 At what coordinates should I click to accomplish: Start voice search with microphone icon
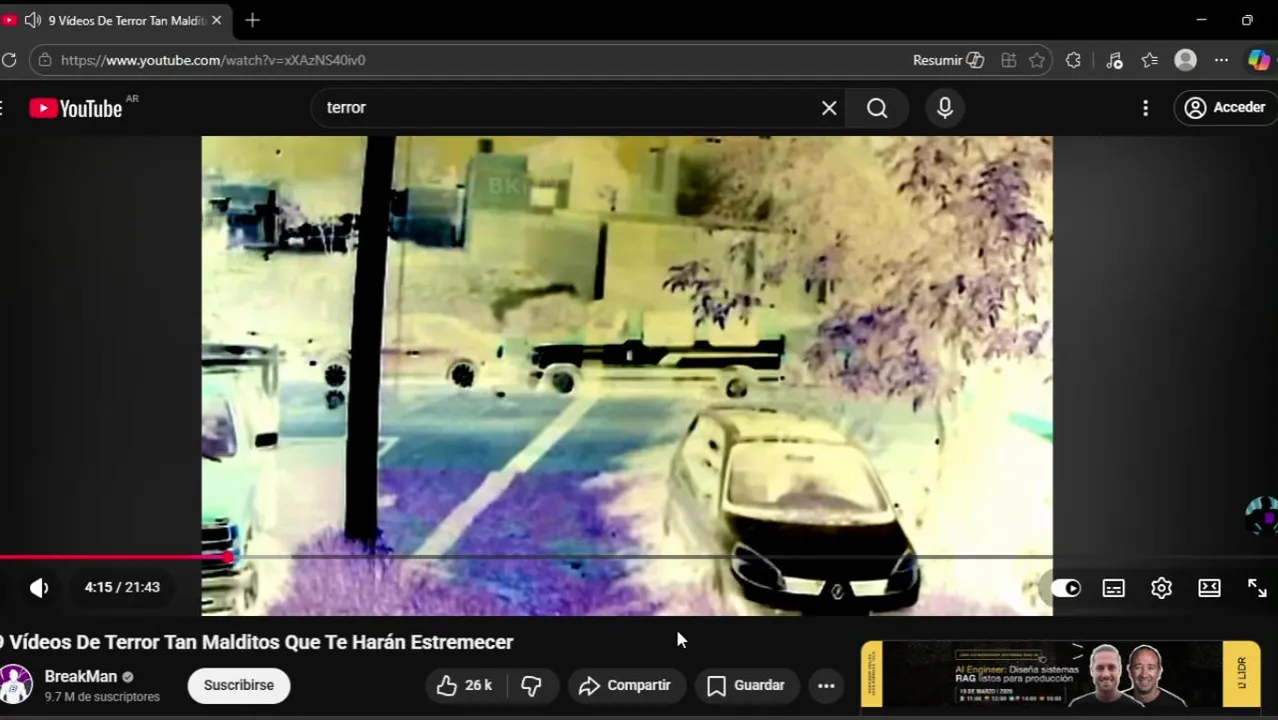945,108
